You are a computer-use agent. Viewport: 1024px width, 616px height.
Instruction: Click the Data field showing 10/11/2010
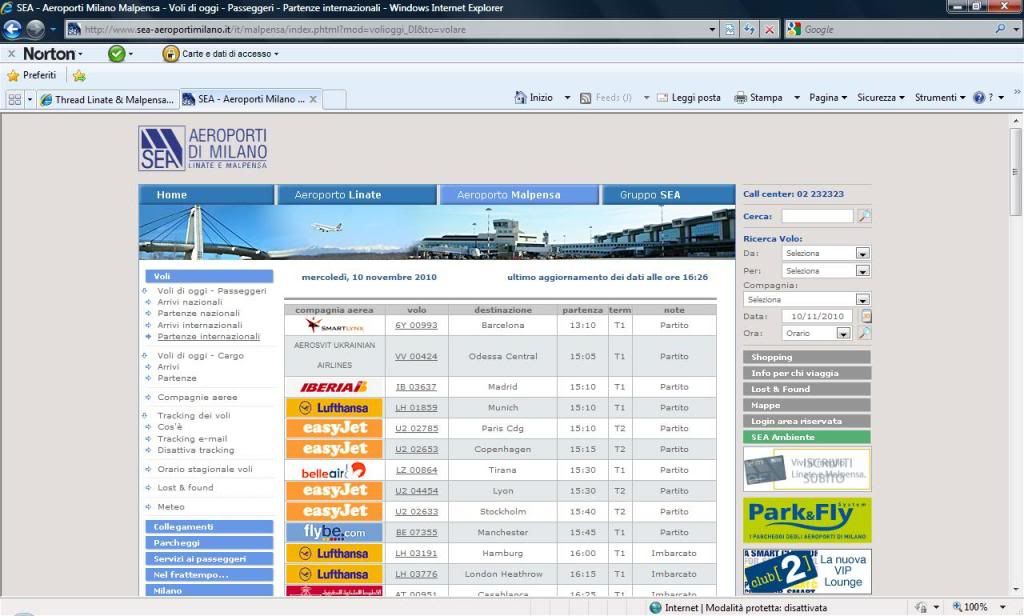[818, 316]
